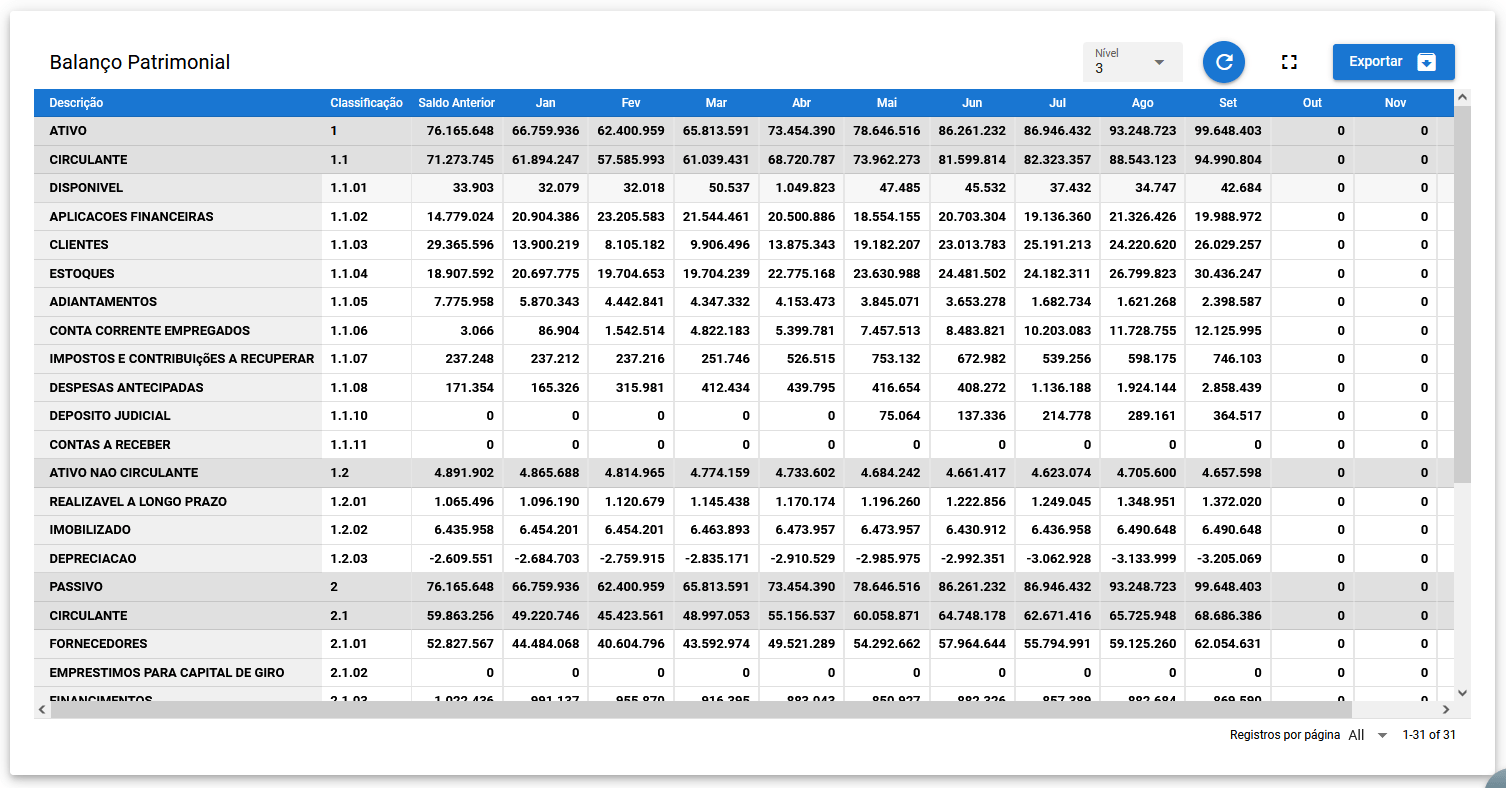Click the Jan column header
This screenshot has height=788, width=1506.
545,103
